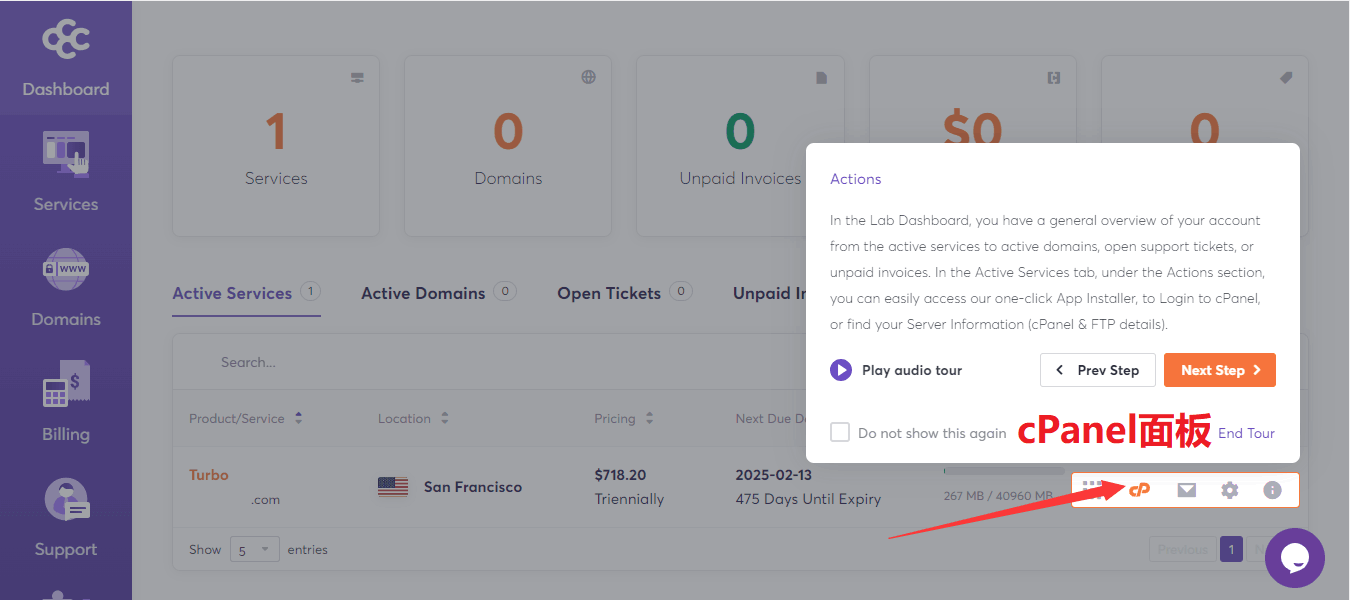Viewport: 1350px width, 600px height.
Task: Switch to Open Tickets tab
Action: coord(609,293)
